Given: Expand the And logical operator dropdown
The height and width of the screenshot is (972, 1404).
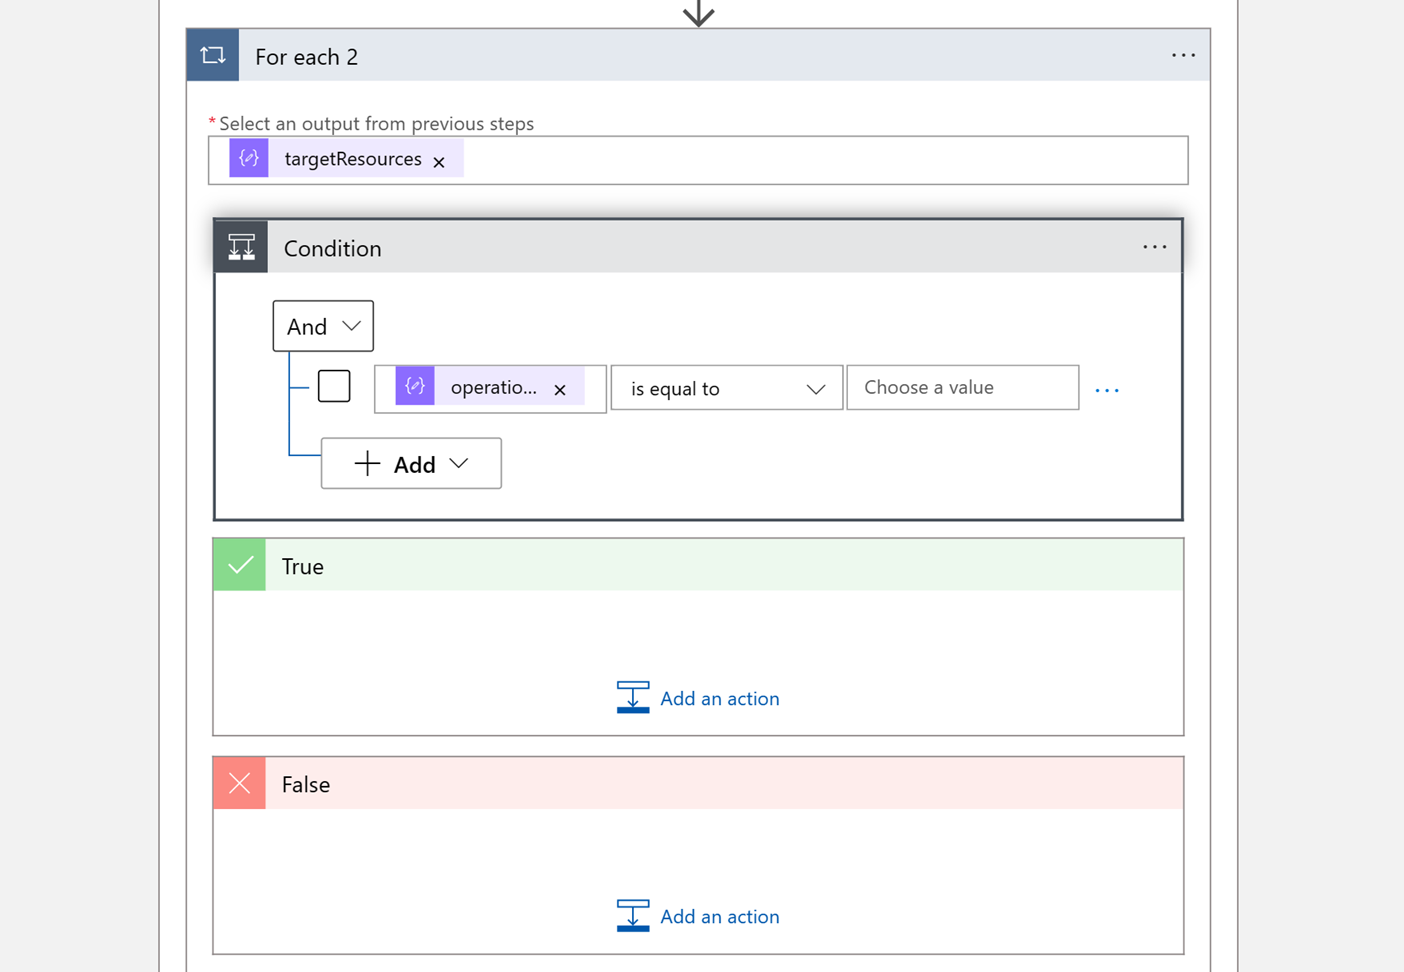Looking at the screenshot, I should coord(323,327).
